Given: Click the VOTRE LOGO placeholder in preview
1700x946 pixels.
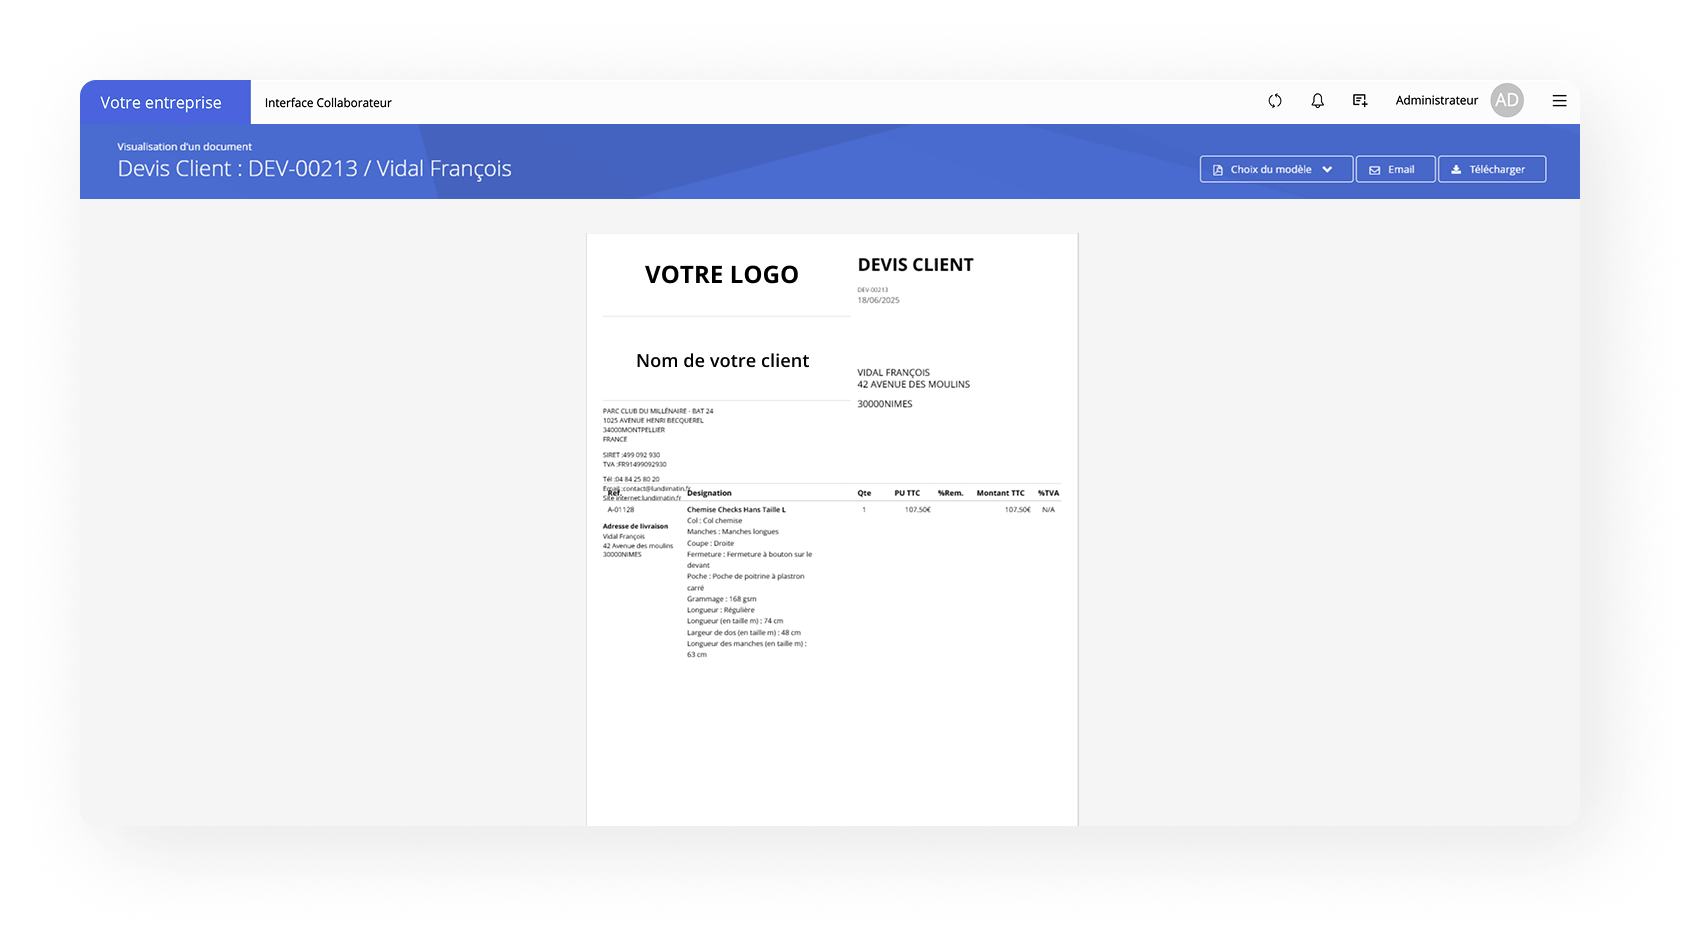Looking at the screenshot, I should (x=721, y=275).
